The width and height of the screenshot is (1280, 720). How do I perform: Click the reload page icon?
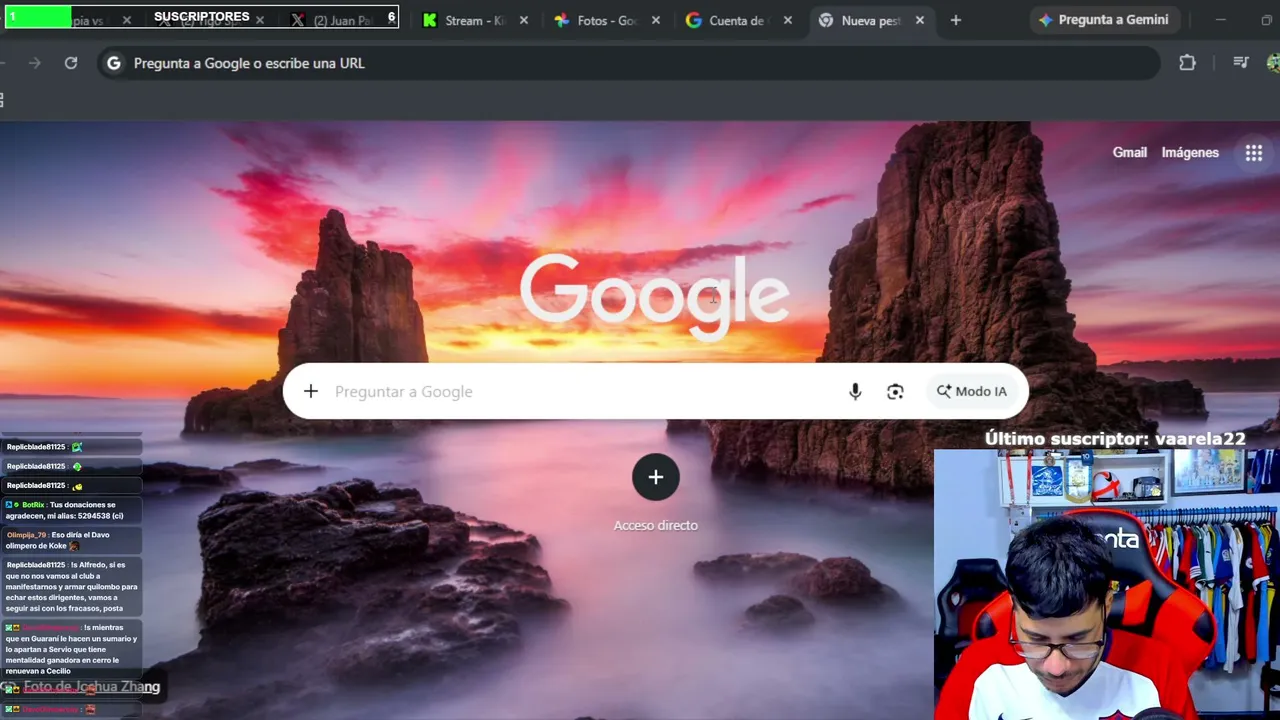(71, 63)
